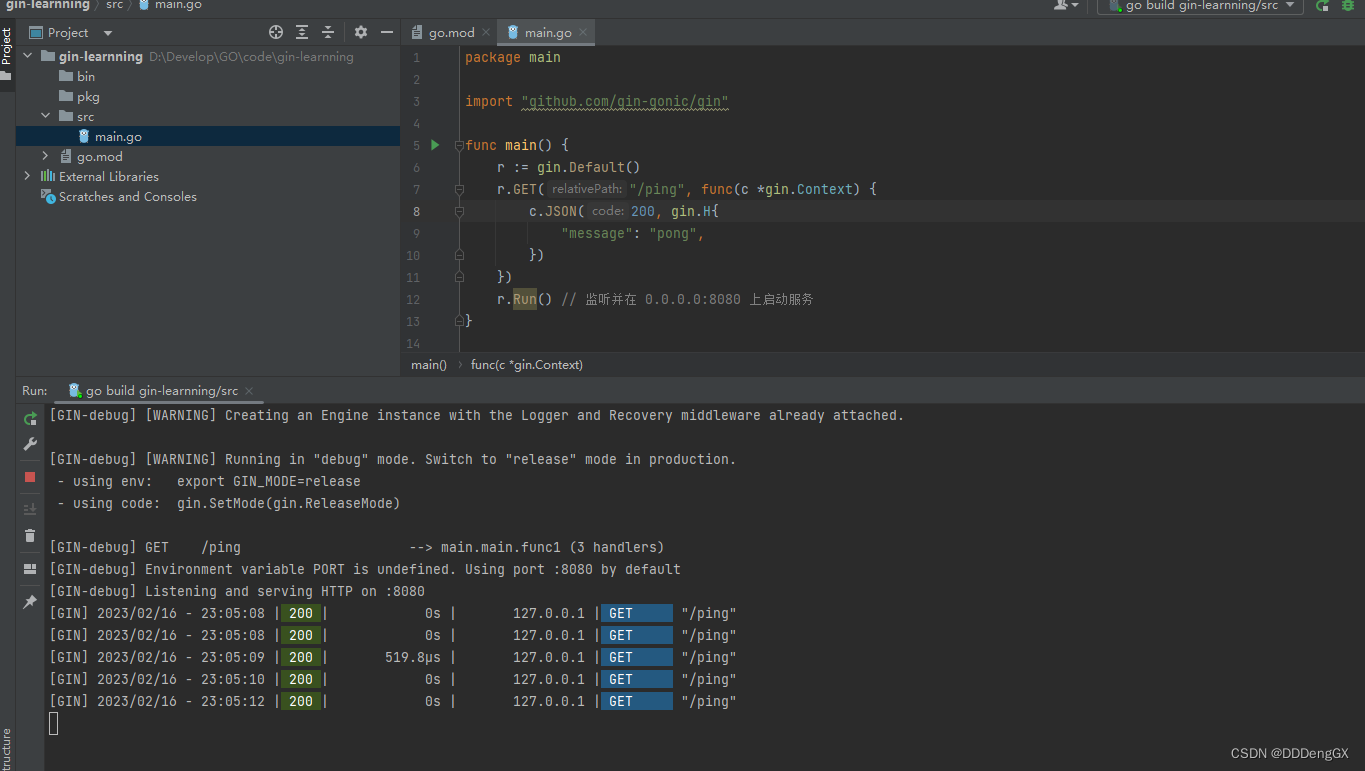
Task: Fold the r.GET block at line 7
Action: point(459,189)
